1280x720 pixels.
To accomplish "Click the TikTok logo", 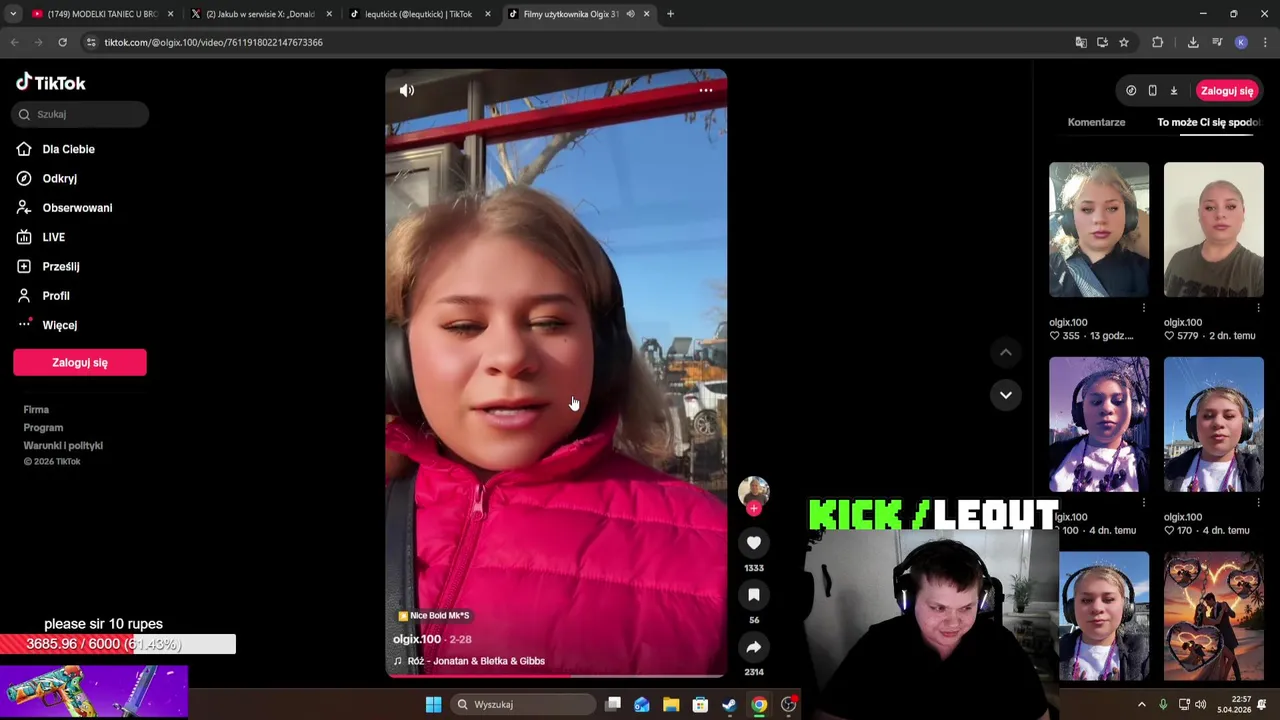I will click(51, 83).
